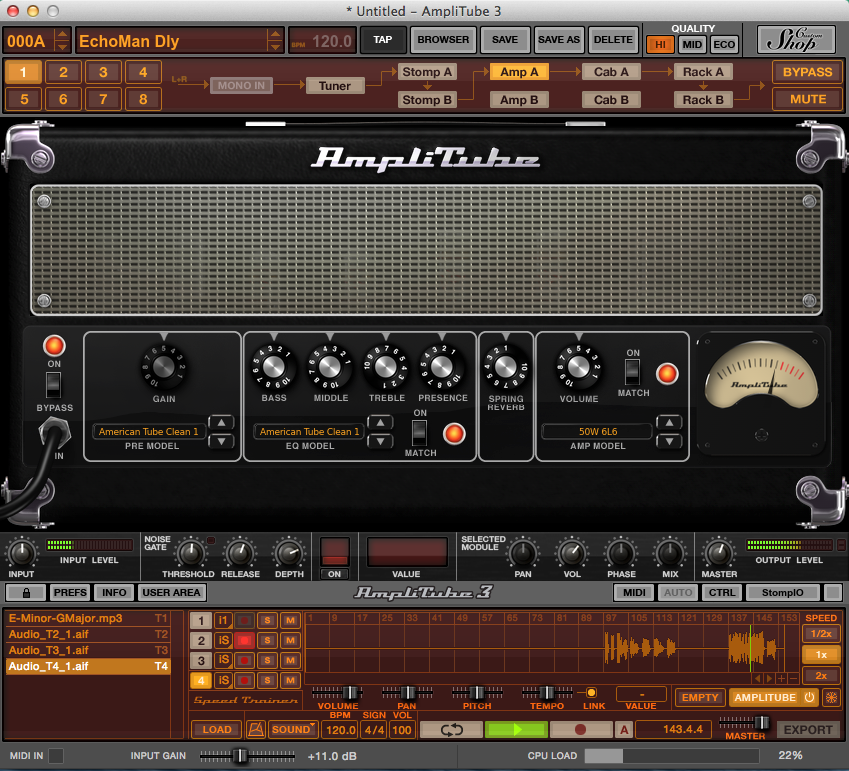Open the Custom Shop logo button
The width and height of the screenshot is (849, 771).
coord(795,40)
